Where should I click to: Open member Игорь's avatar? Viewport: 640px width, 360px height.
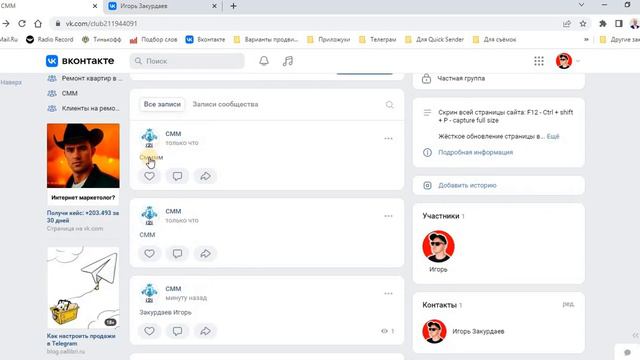pyautogui.click(x=438, y=246)
